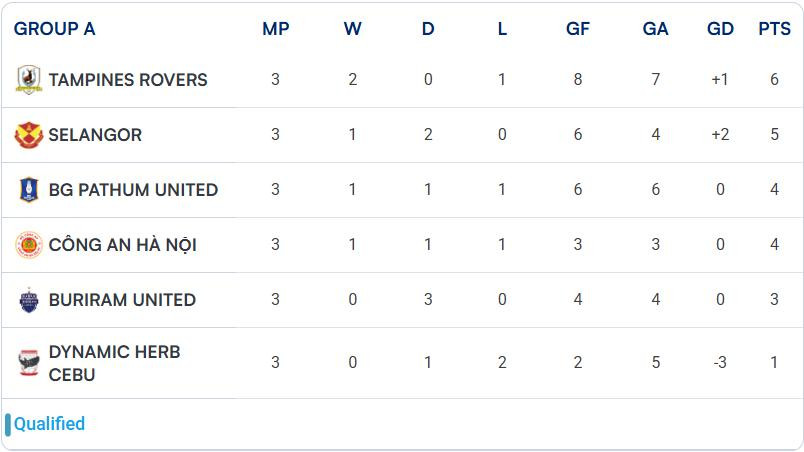Open the Dynamic Herb Cebu team
Viewport: 804px width, 452px height.
(x=114, y=363)
